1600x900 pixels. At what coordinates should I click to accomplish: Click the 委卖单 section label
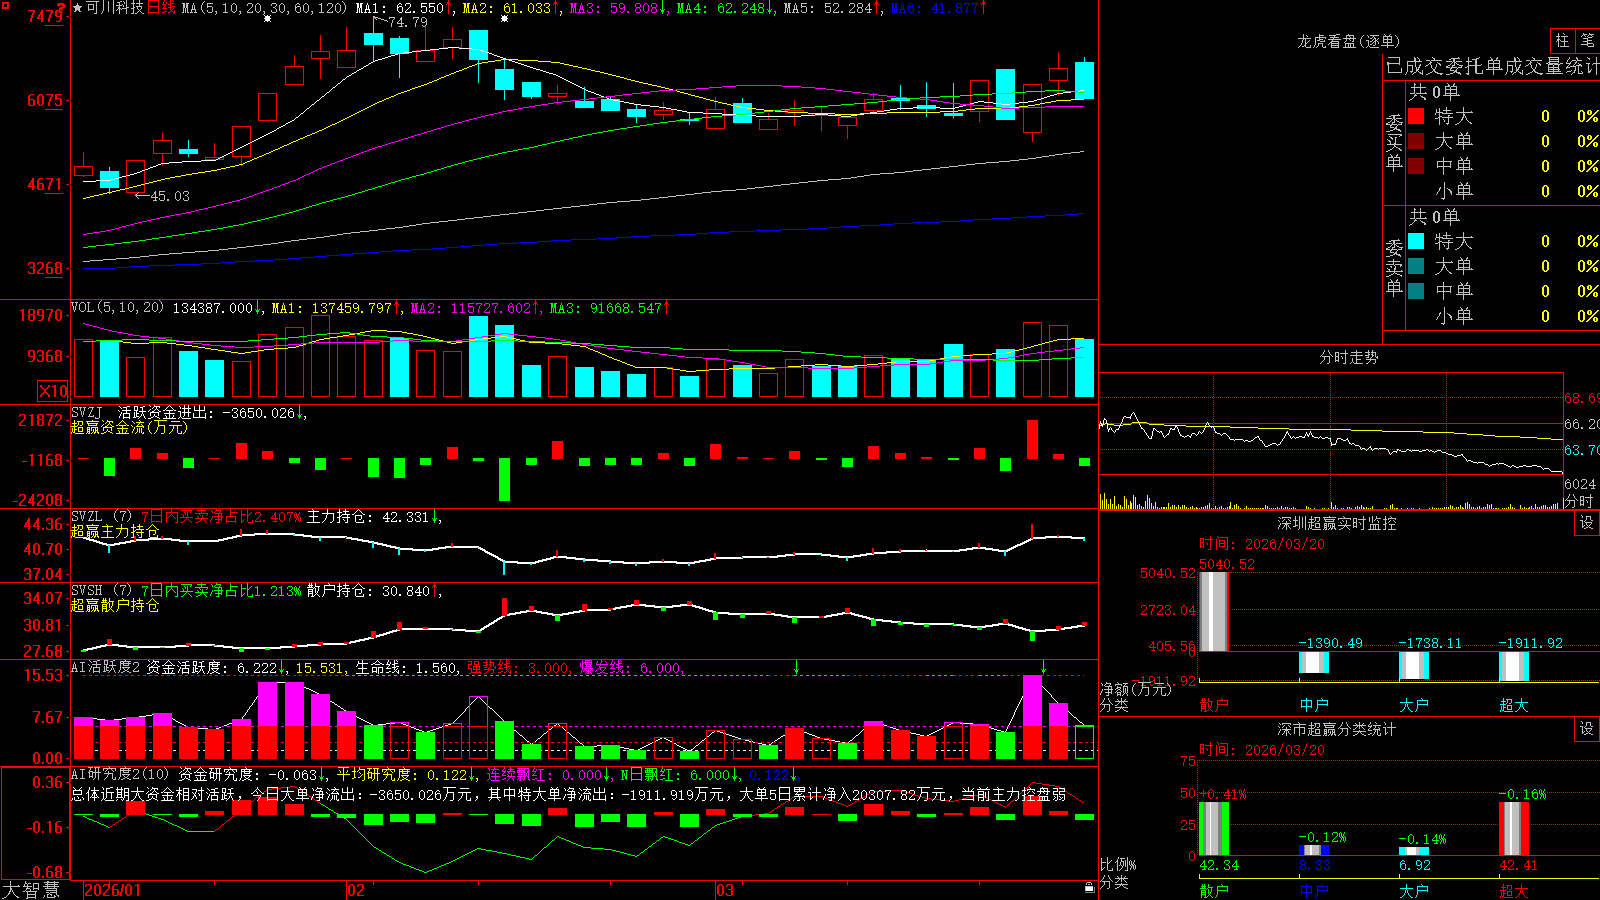pos(1394,267)
